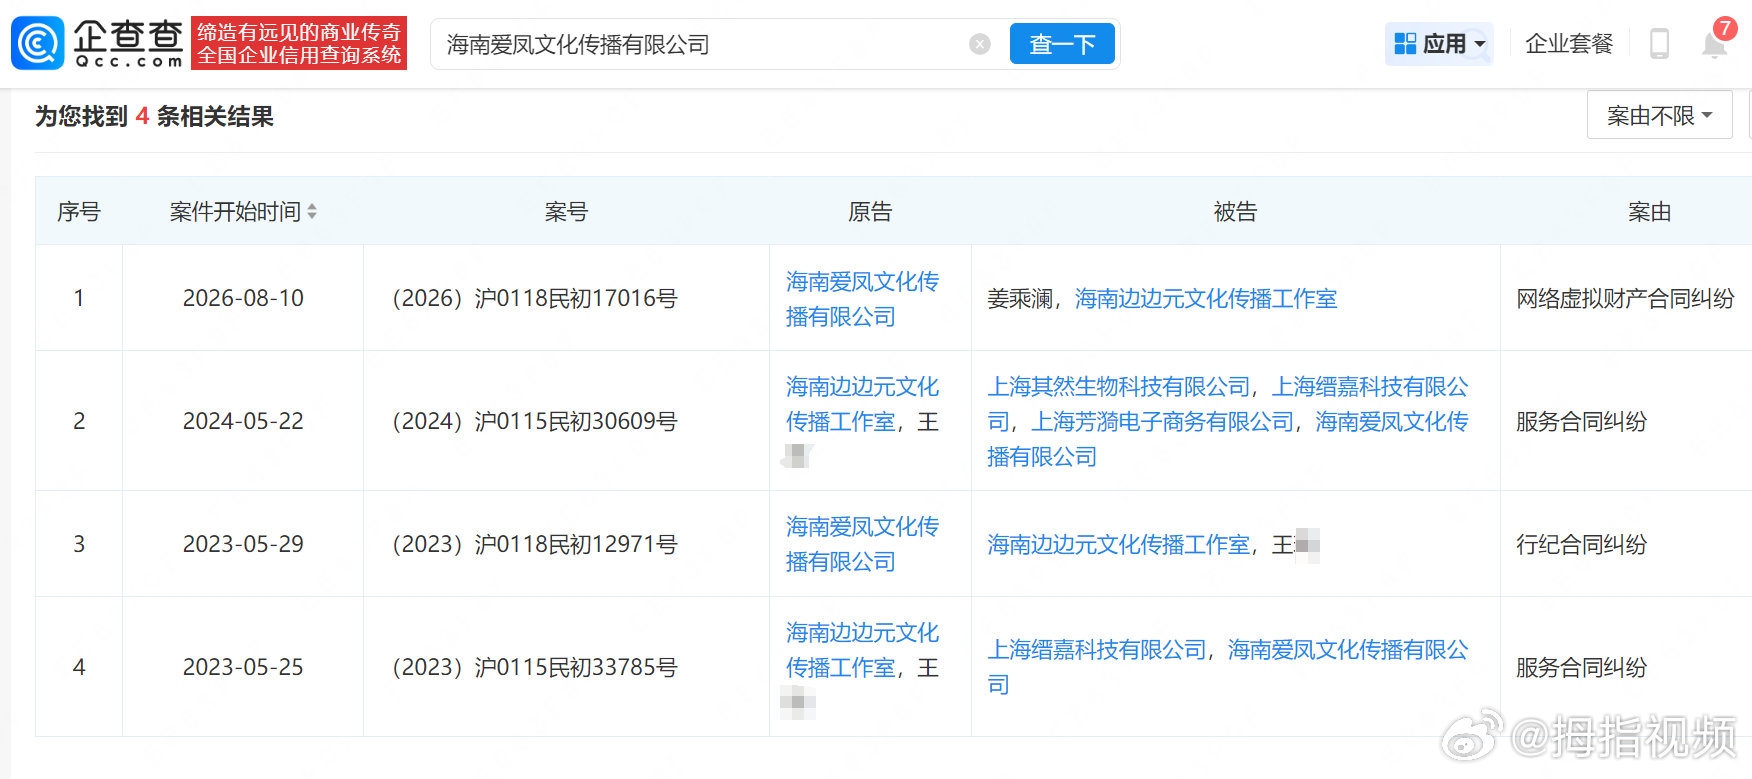This screenshot has width=1752, height=779.
Task: Click the date 2023-05-29
Action: pyautogui.click(x=243, y=544)
